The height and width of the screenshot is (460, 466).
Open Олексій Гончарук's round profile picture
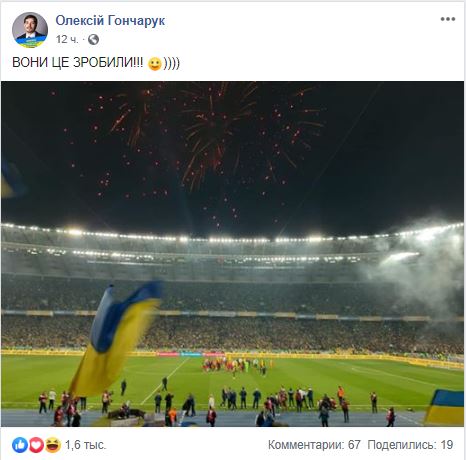click(30, 30)
